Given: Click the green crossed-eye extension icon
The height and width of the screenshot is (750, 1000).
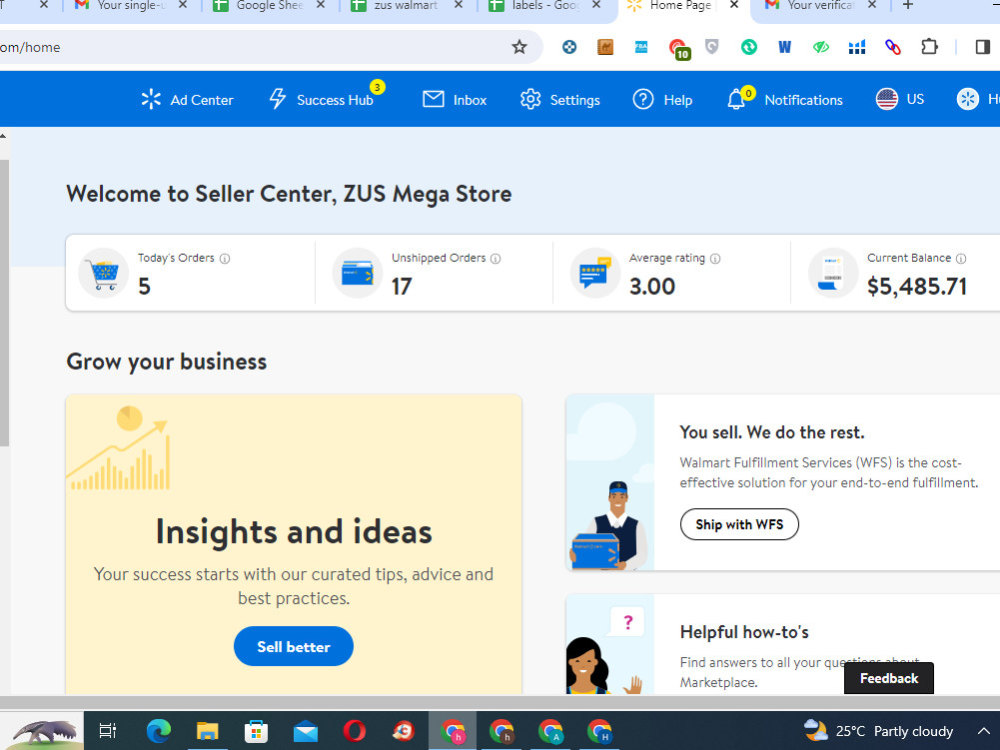Looking at the screenshot, I should click(821, 47).
